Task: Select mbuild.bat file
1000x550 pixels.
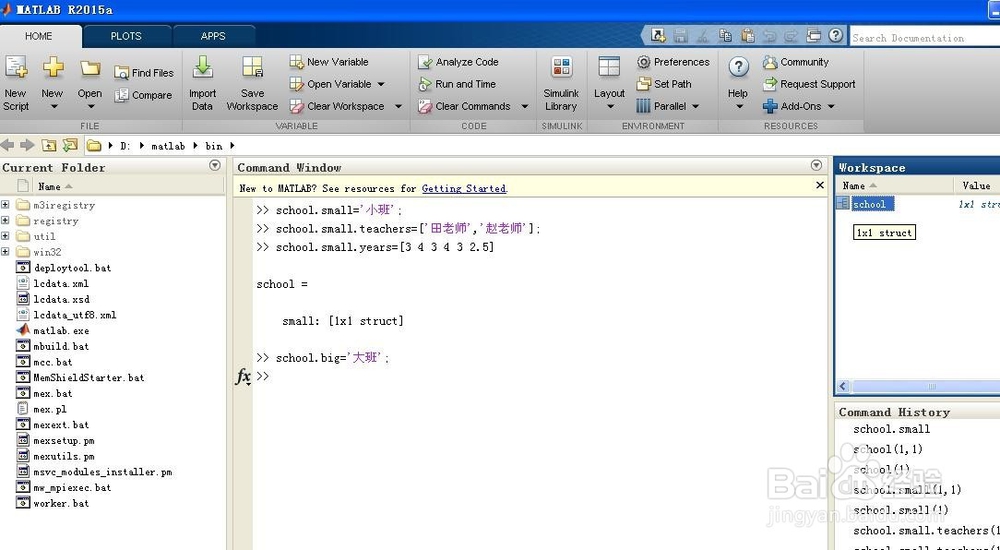Action: tap(61, 346)
